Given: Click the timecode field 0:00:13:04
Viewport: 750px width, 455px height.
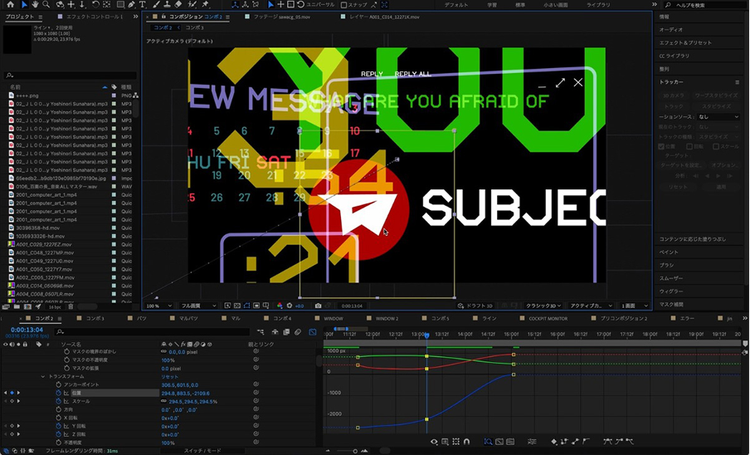Looking at the screenshot, I should tap(27, 330).
